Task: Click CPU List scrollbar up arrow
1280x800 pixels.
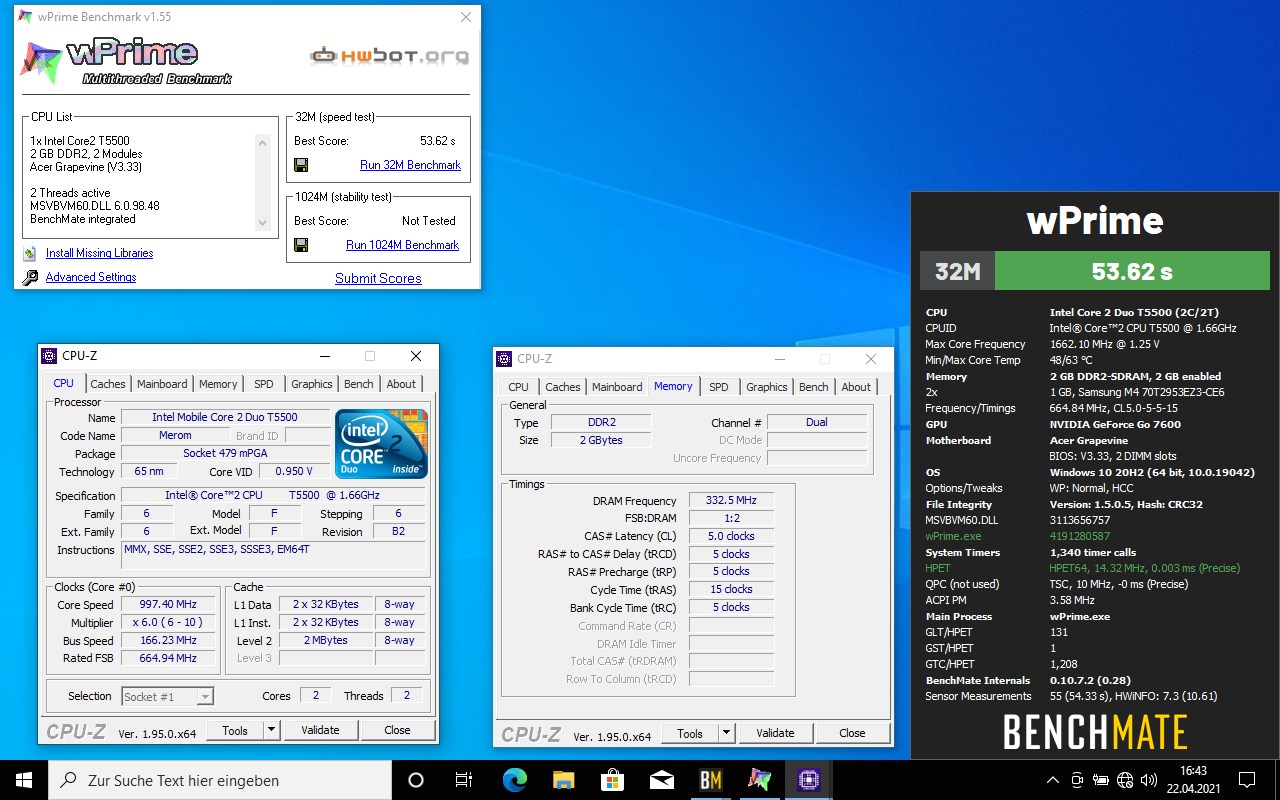Action: click(x=263, y=143)
